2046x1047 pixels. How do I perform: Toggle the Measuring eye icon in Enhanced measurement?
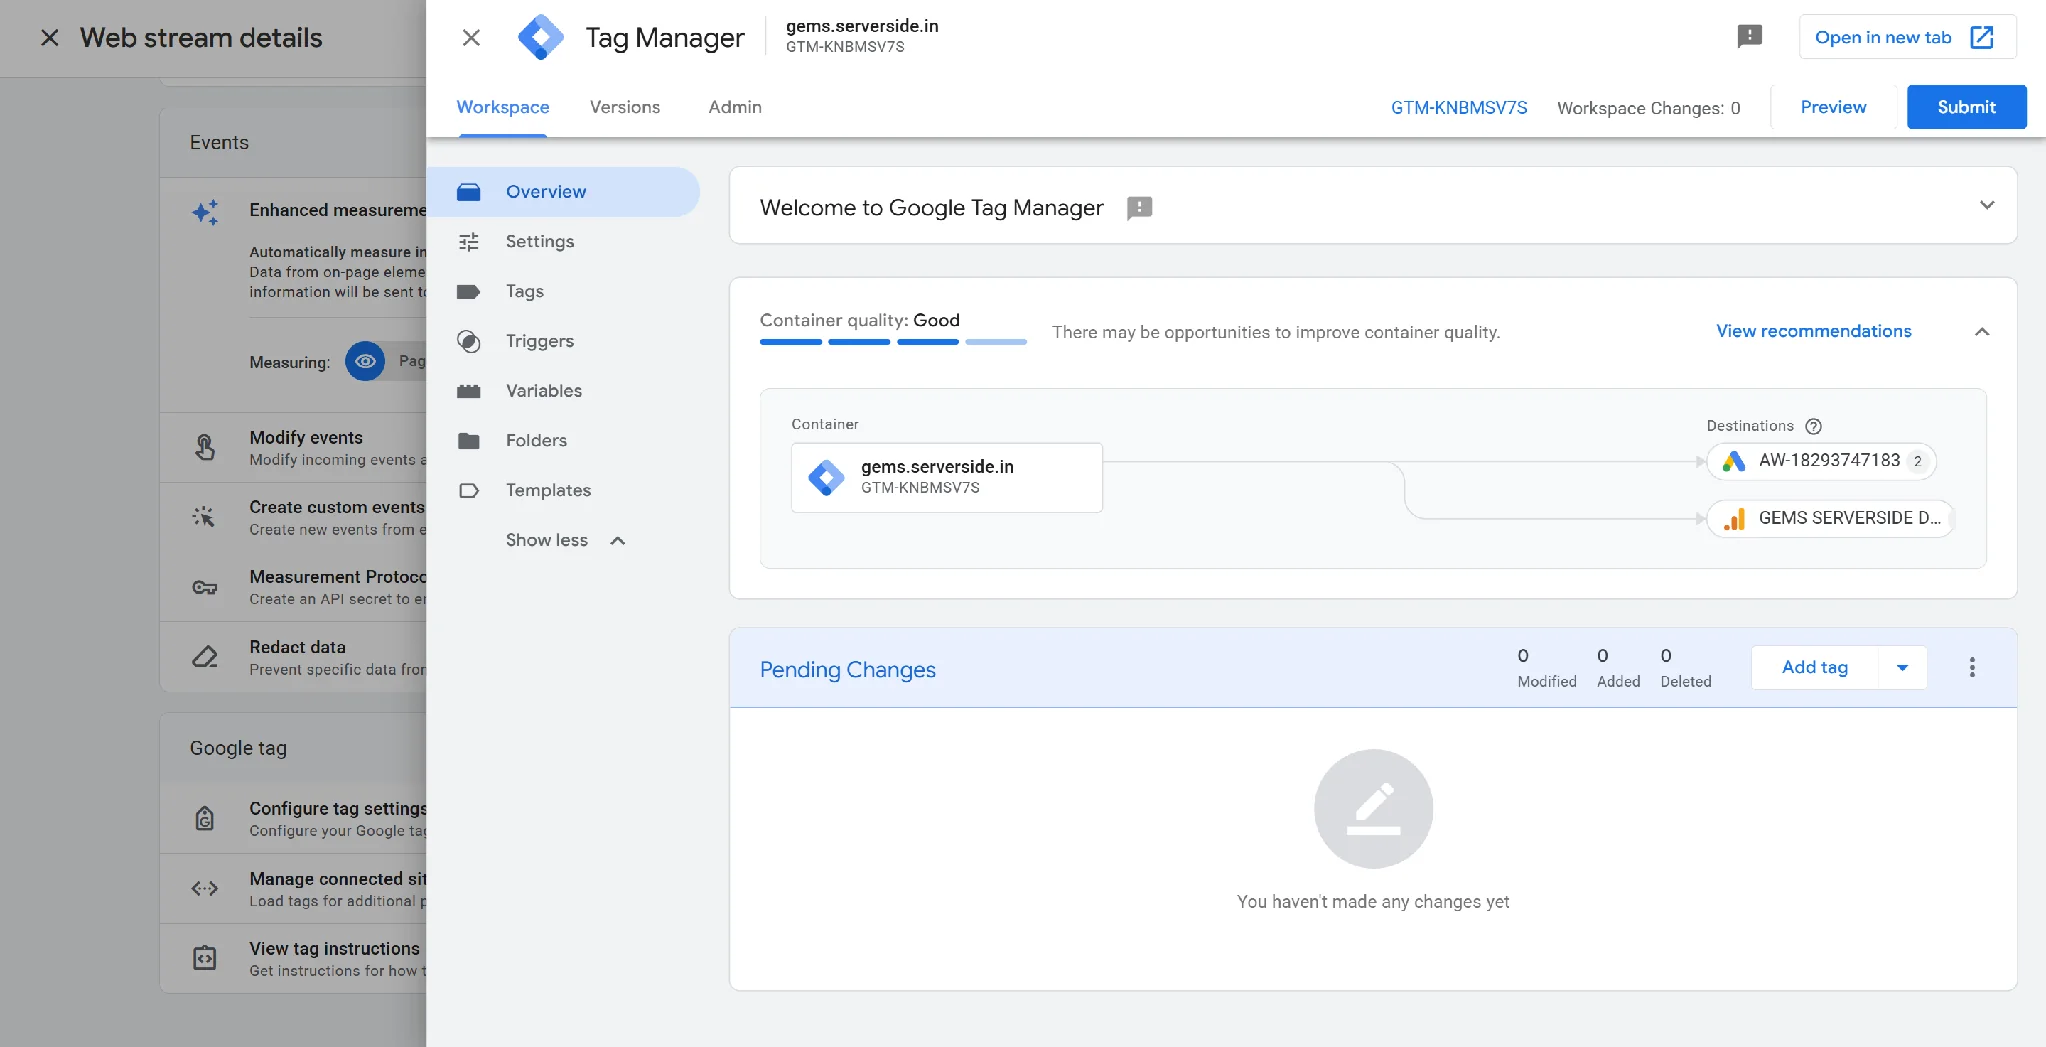point(365,361)
